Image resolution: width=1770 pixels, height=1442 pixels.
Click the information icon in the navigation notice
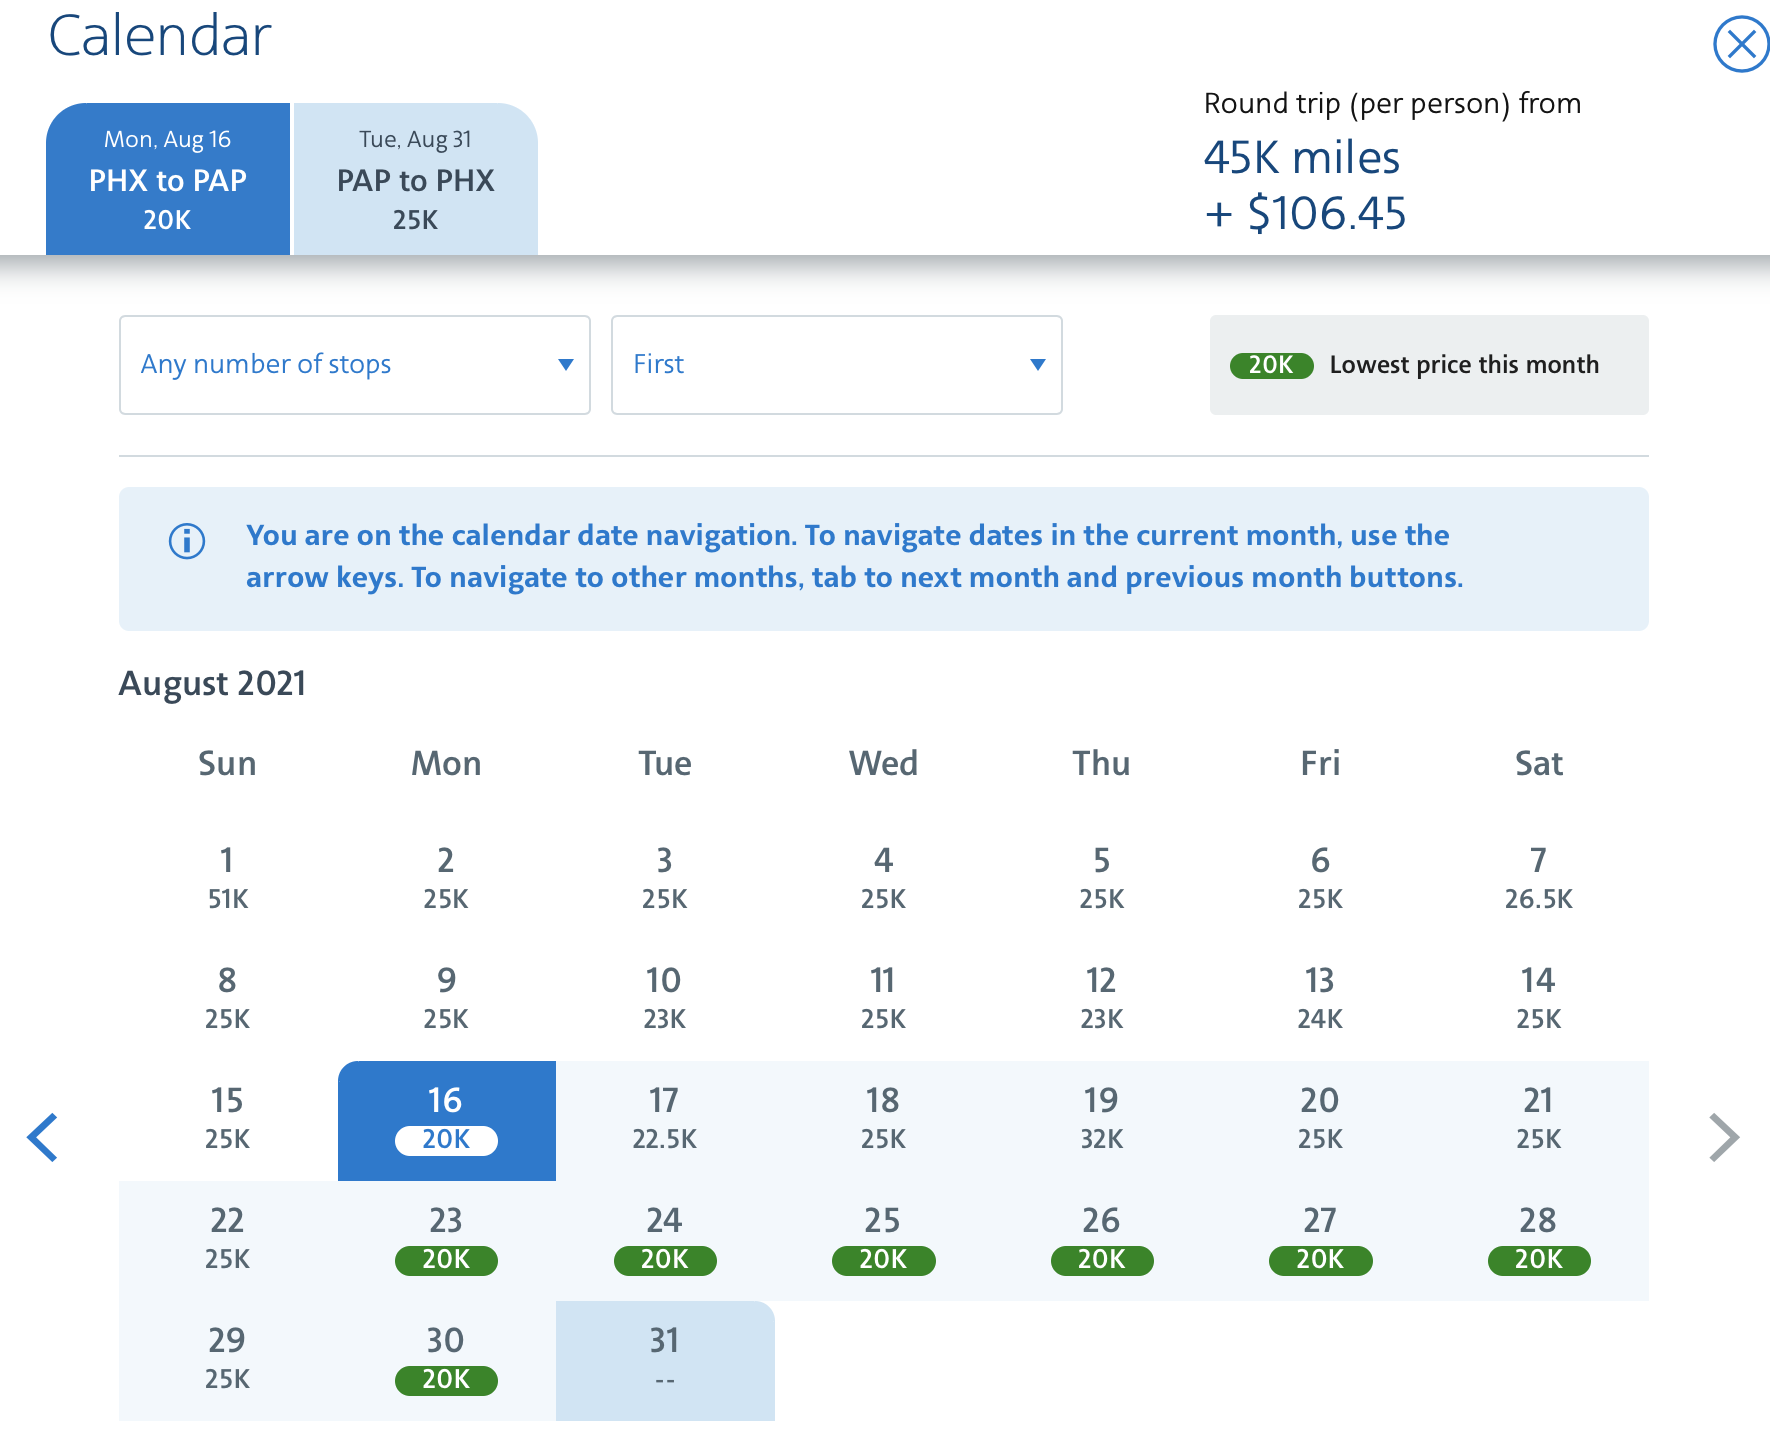tap(185, 543)
